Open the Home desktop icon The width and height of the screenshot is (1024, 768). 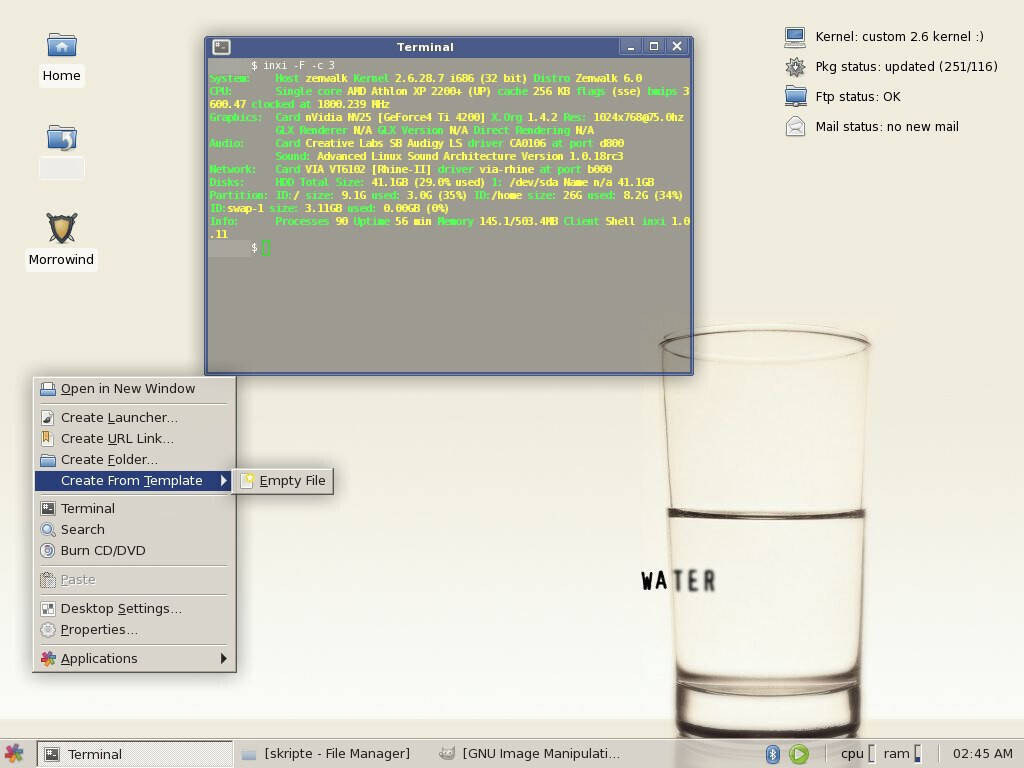61,45
